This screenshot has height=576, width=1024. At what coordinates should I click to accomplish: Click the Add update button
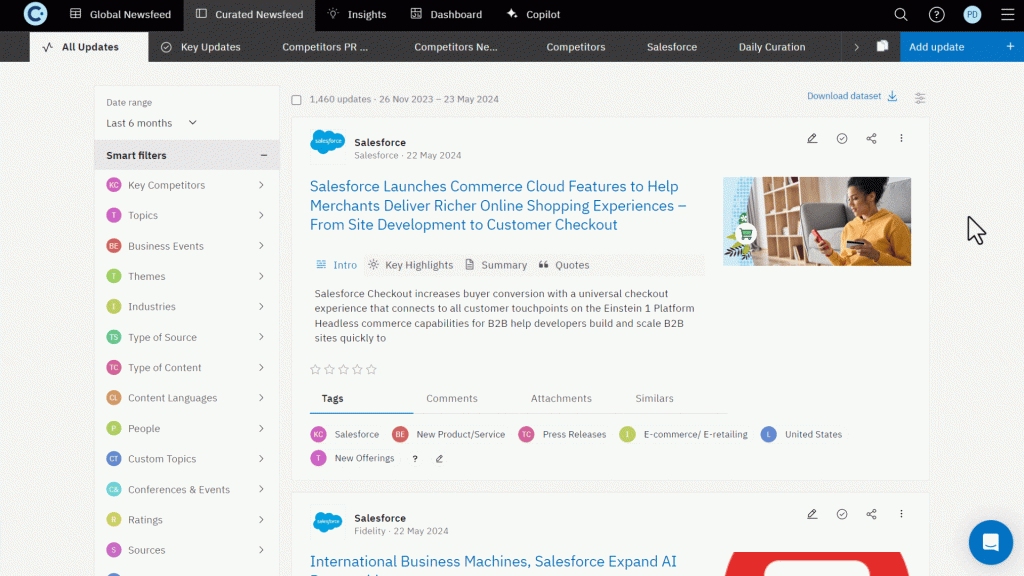[x=936, y=46]
